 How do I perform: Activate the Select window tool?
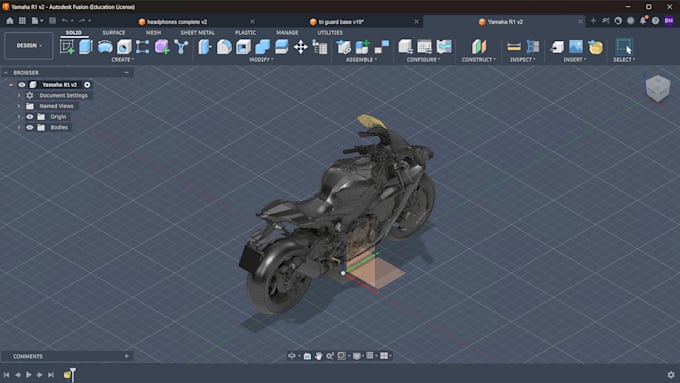pyautogui.click(x=624, y=47)
